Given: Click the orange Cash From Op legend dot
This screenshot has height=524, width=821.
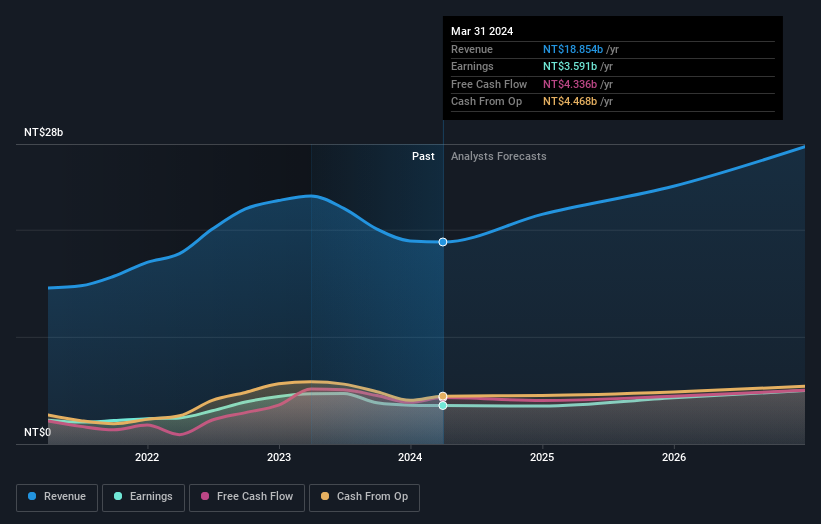Looking at the screenshot, I should click(325, 496).
